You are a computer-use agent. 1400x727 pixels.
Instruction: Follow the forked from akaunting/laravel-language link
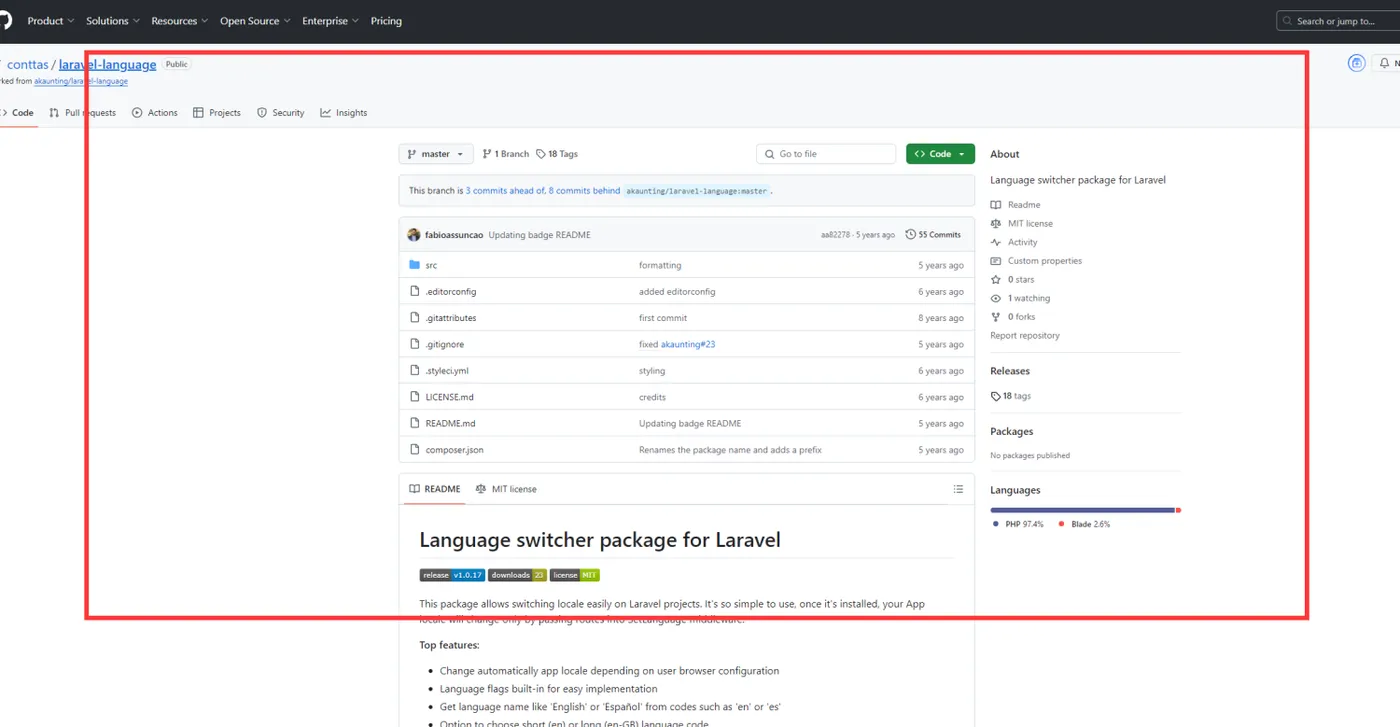81,81
